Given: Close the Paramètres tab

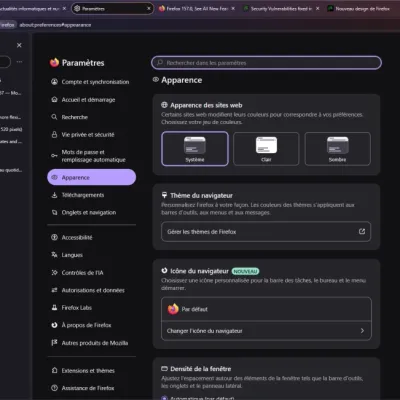Looking at the screenshot, I should click(149, 9).
